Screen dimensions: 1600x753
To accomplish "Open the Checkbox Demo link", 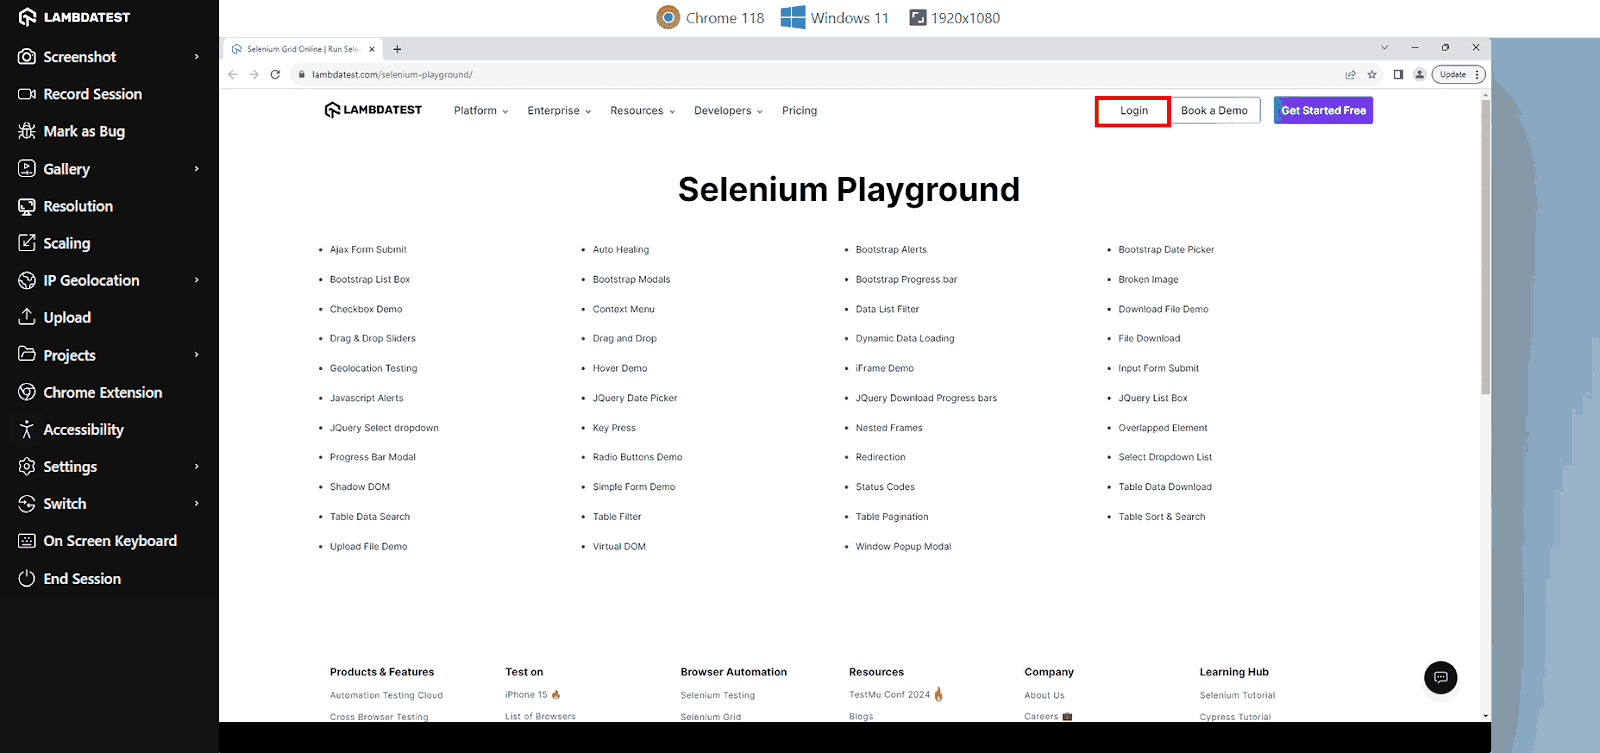I will tap(366, 309).
